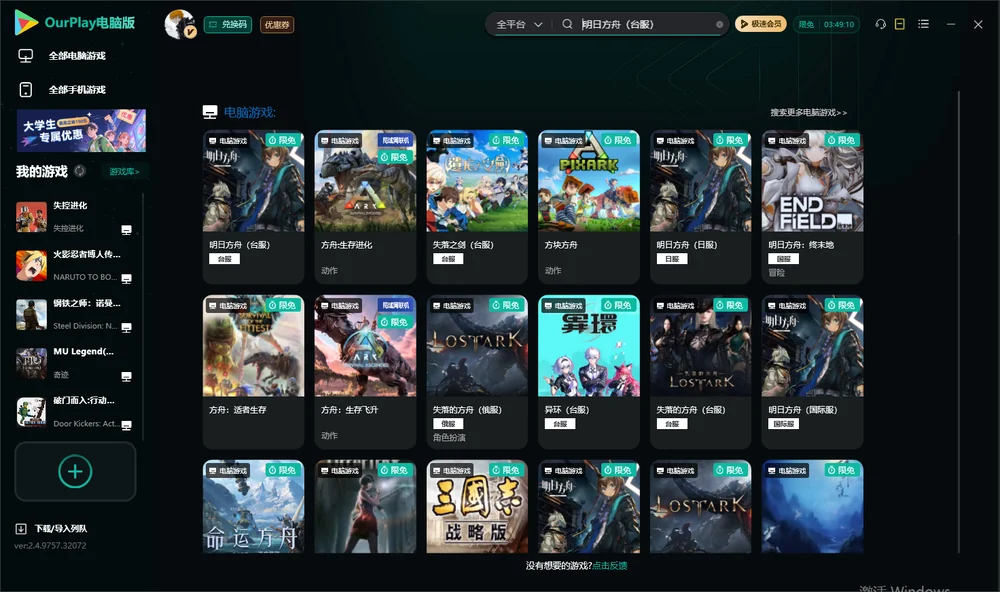Select 钢铁之师 in my games list
The image size is (1000, 592).
click(x=74, y=314)
